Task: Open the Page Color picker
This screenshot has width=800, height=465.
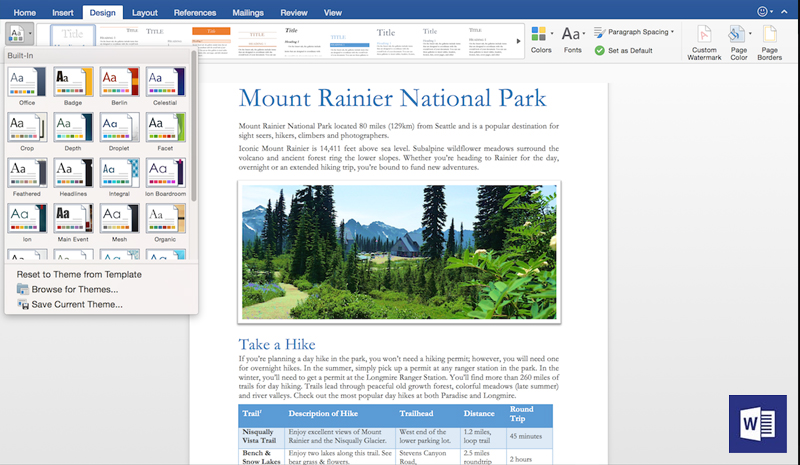Action: point(737,43)
